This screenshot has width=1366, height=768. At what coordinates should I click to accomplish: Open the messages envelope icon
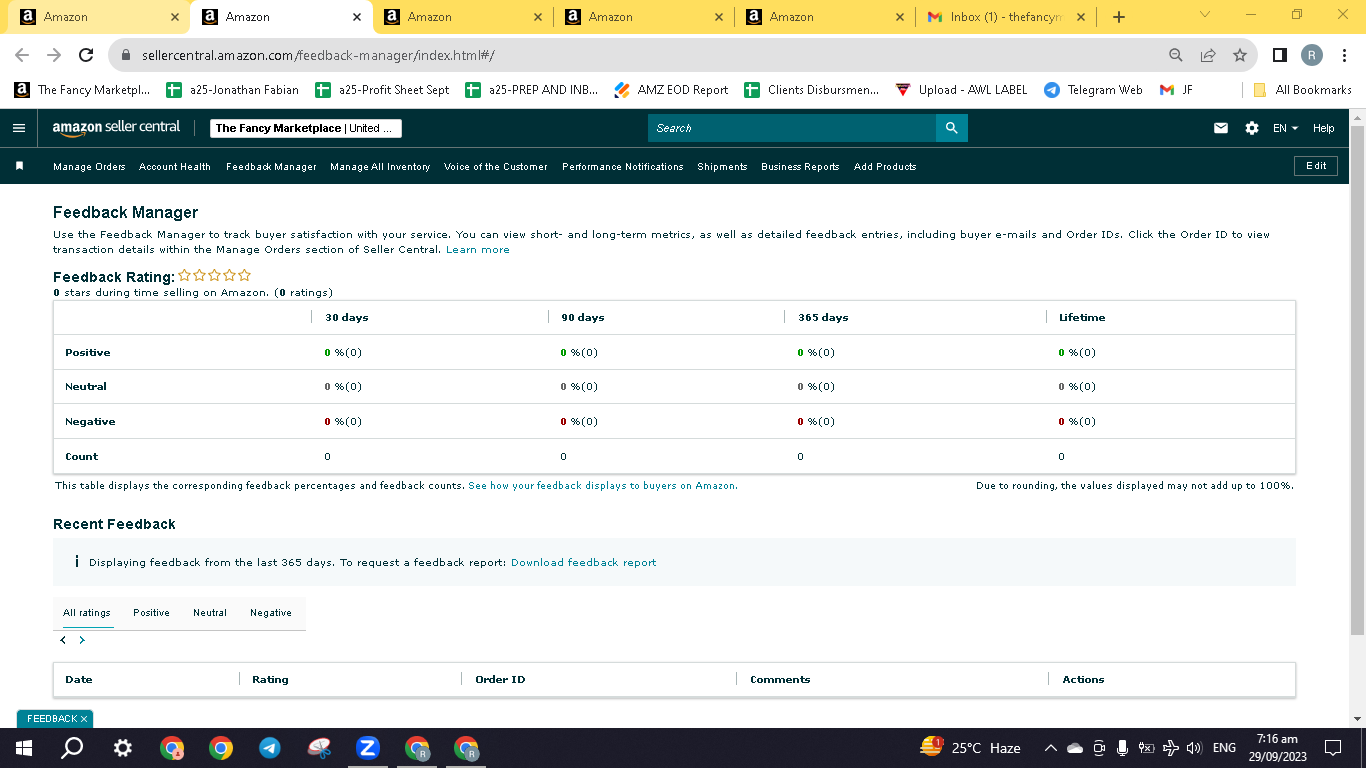[x=1221, y=128]
